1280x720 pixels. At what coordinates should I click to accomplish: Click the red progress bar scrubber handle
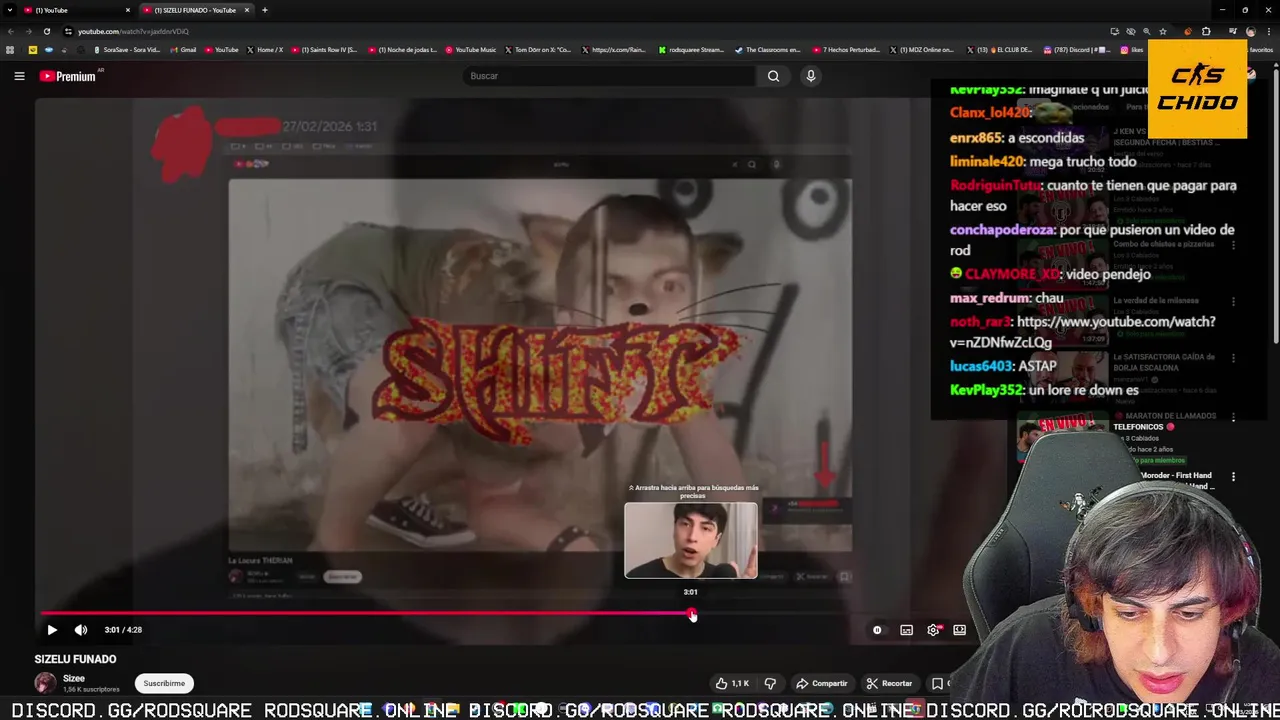(x=692, y=614)
